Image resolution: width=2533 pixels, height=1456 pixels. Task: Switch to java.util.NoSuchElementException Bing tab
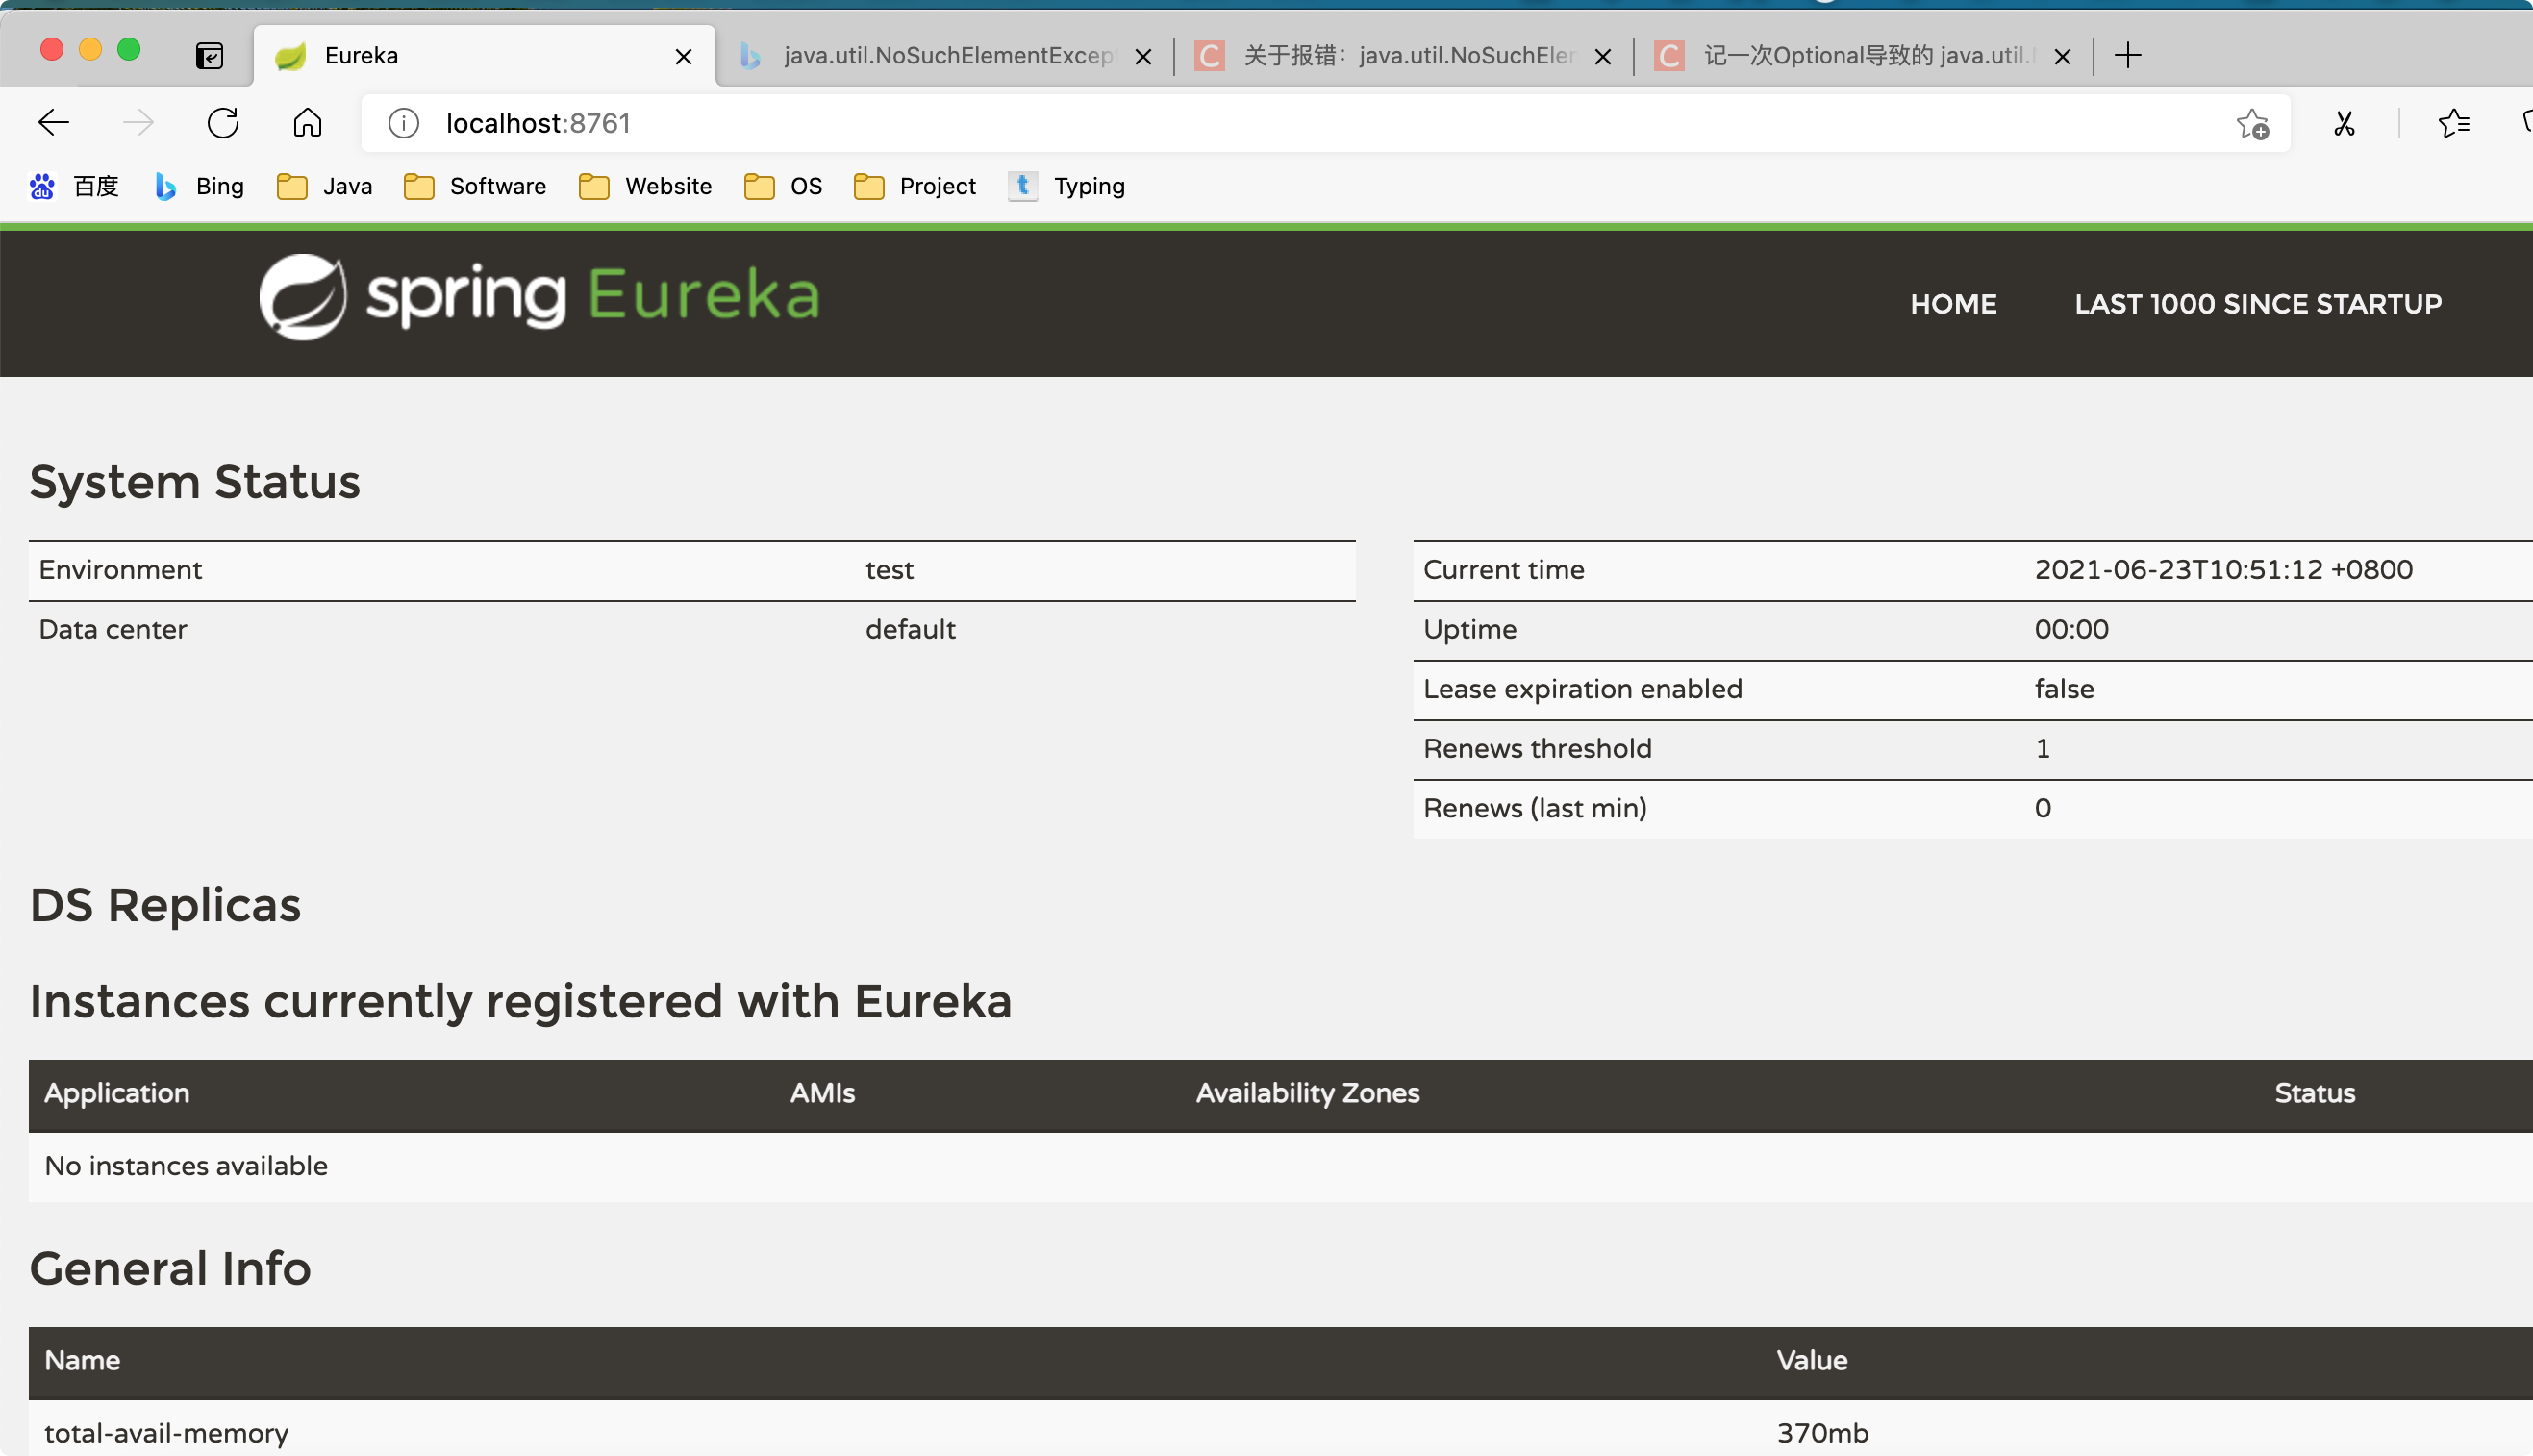coord(945,56)
